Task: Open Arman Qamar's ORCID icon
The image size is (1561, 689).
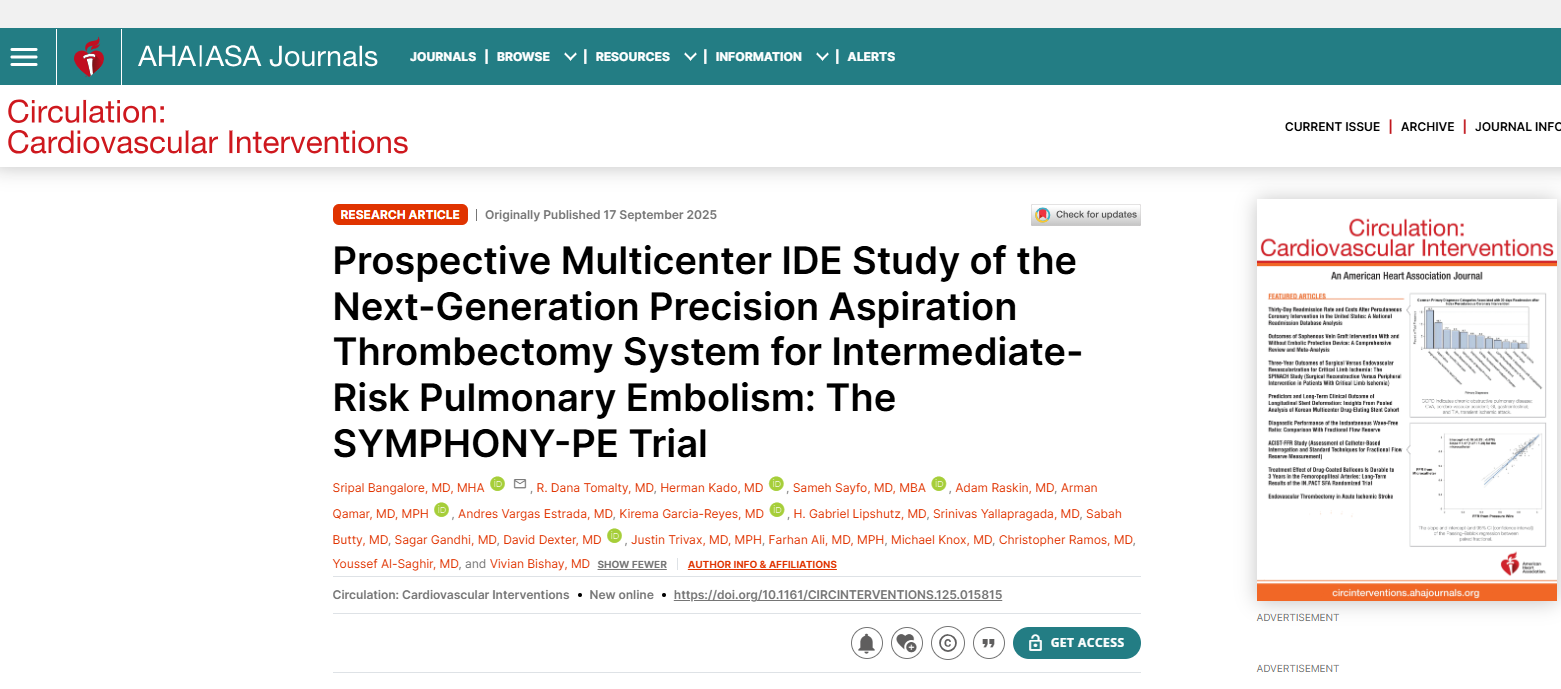Action: (441, 511)
